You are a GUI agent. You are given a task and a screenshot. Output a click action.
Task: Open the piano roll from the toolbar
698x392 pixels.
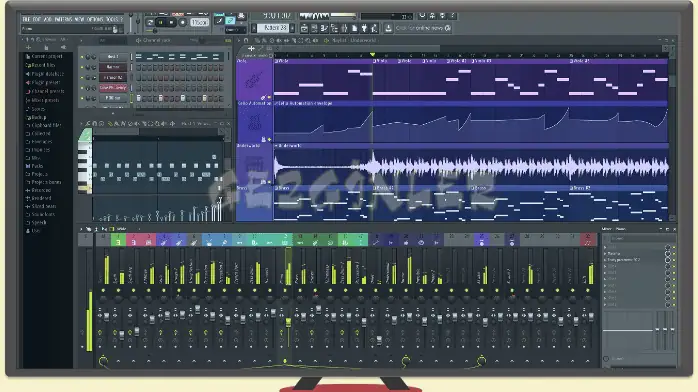325,28
